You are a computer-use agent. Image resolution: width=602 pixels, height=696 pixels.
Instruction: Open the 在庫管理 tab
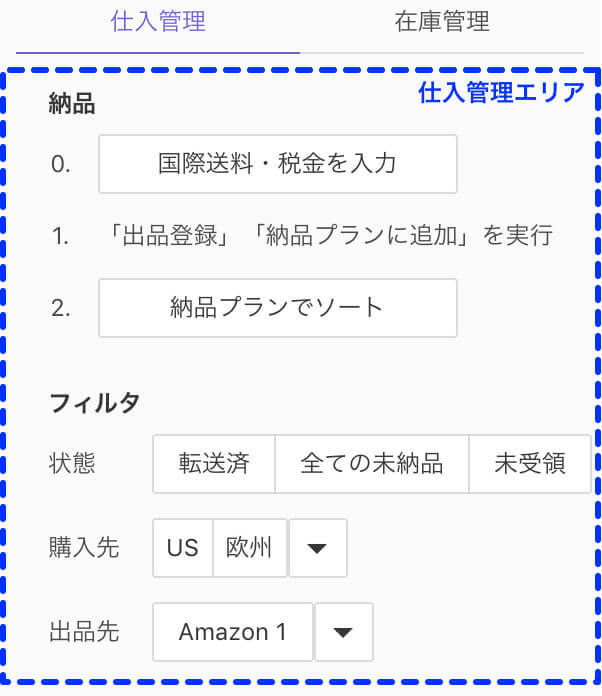442,21
